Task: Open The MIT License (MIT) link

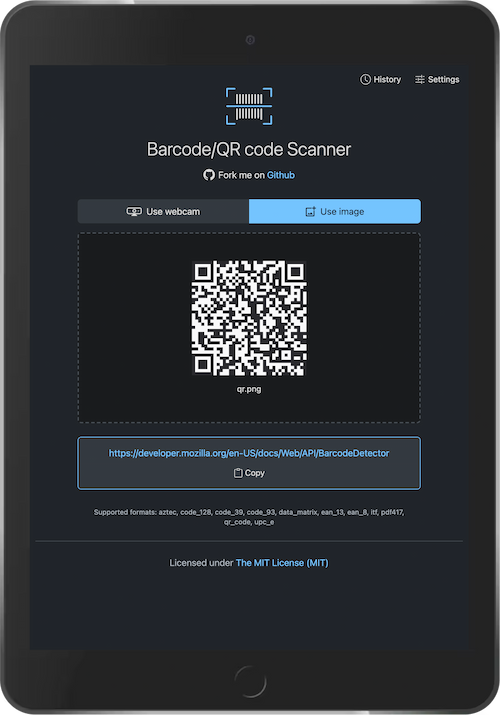Action: click(282, 563)
